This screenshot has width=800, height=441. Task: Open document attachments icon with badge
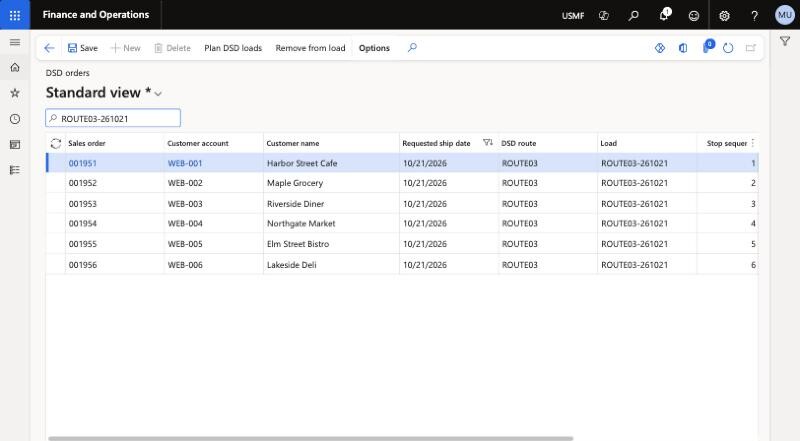(707, 46)
